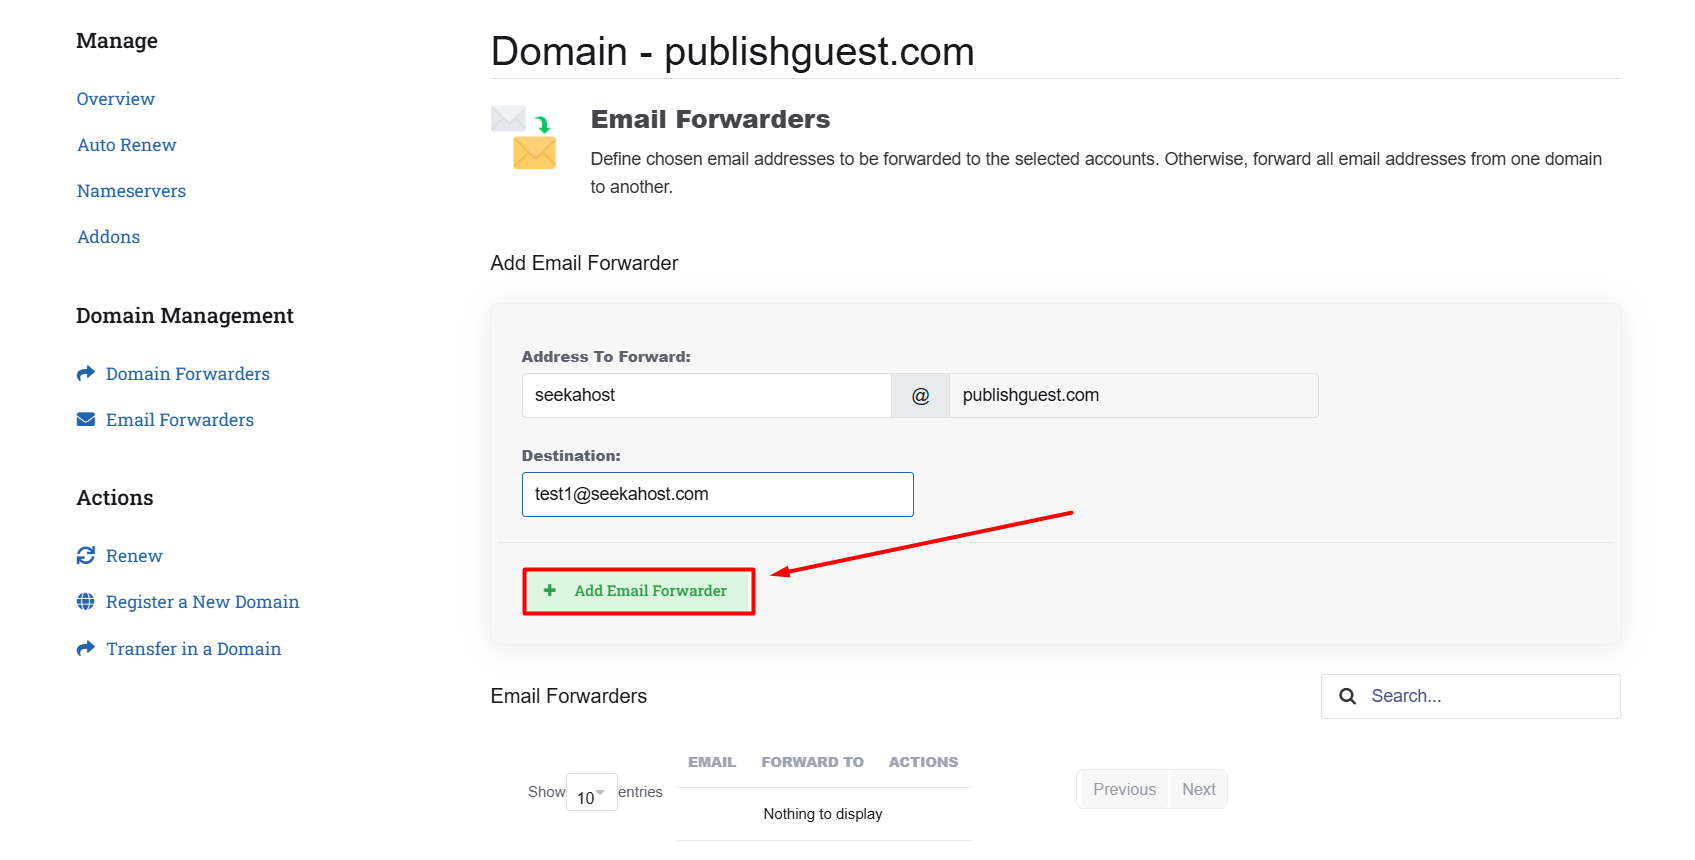
Task: Open the Renew action link
Action: pos(134,556)
